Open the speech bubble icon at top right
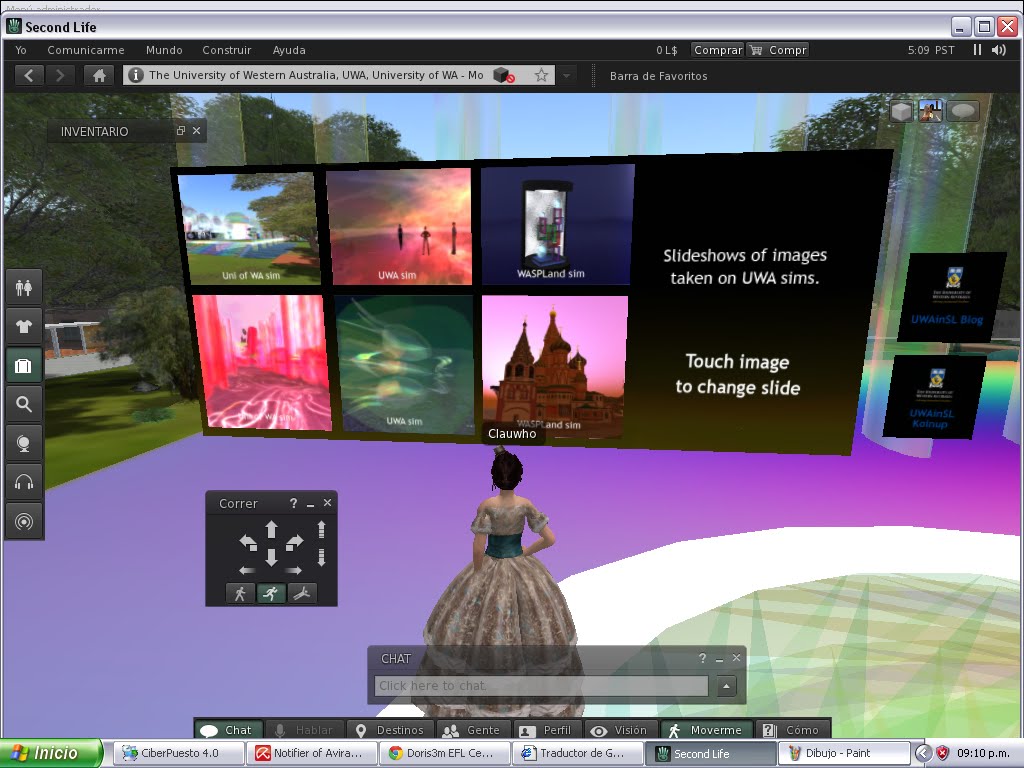This screenshot has height=768, width=1024. 964,111
